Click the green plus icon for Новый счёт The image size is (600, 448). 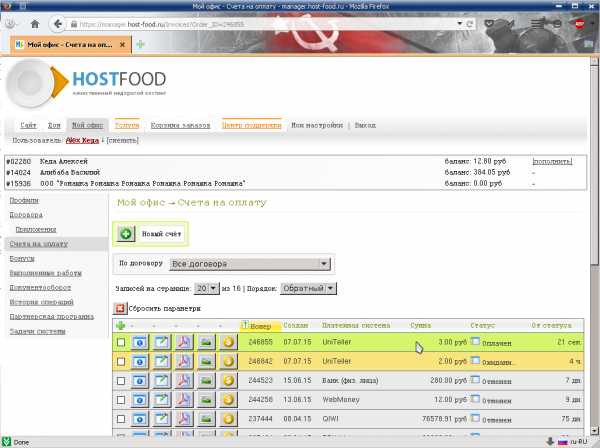tap(126, 234)
